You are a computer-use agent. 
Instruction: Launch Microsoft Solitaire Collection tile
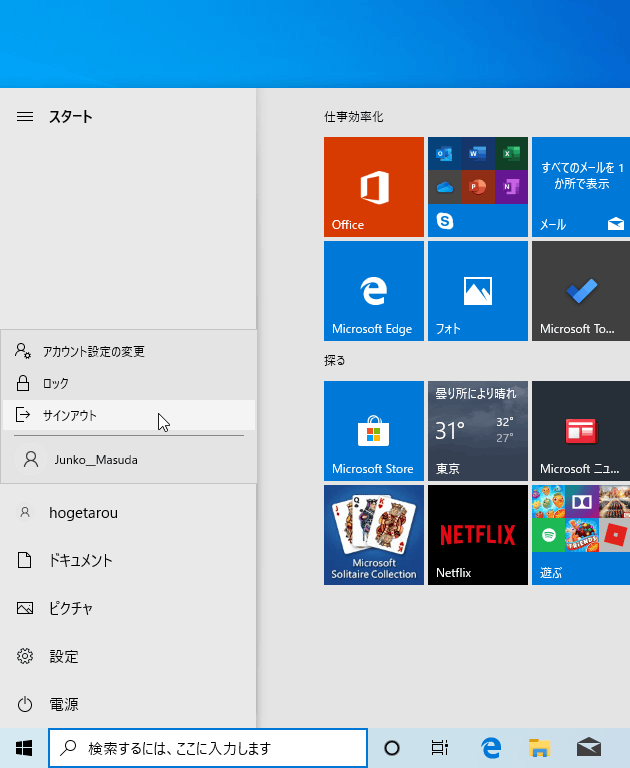click(x=374, y=535)
